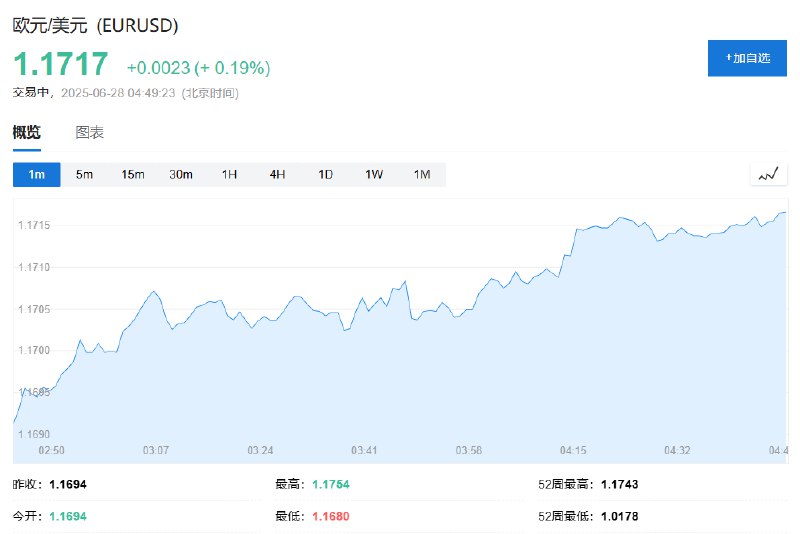This screenshot has width=800, height=534.
Task: Click the 最低 value 1.1680
Action: [x=331, y=516]
